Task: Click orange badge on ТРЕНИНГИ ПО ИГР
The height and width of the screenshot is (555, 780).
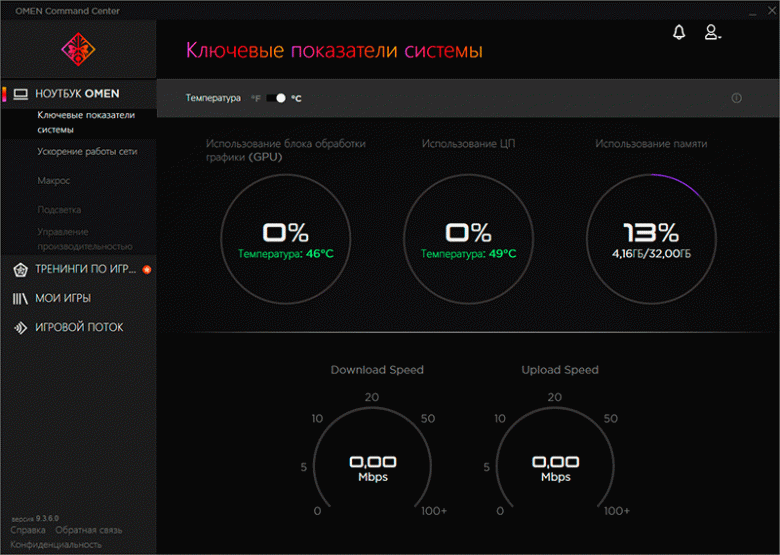Action: pyautogui.click(x=147, y=270)
